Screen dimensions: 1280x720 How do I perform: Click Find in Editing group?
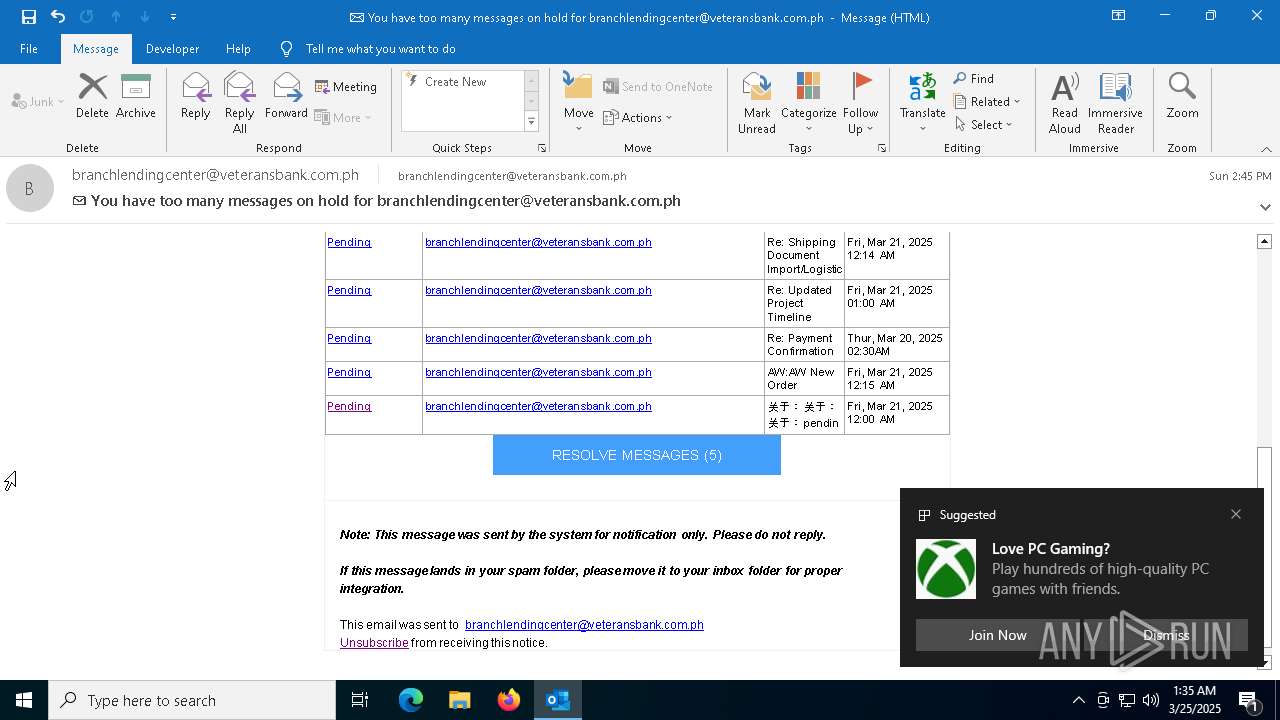(974, 79)
